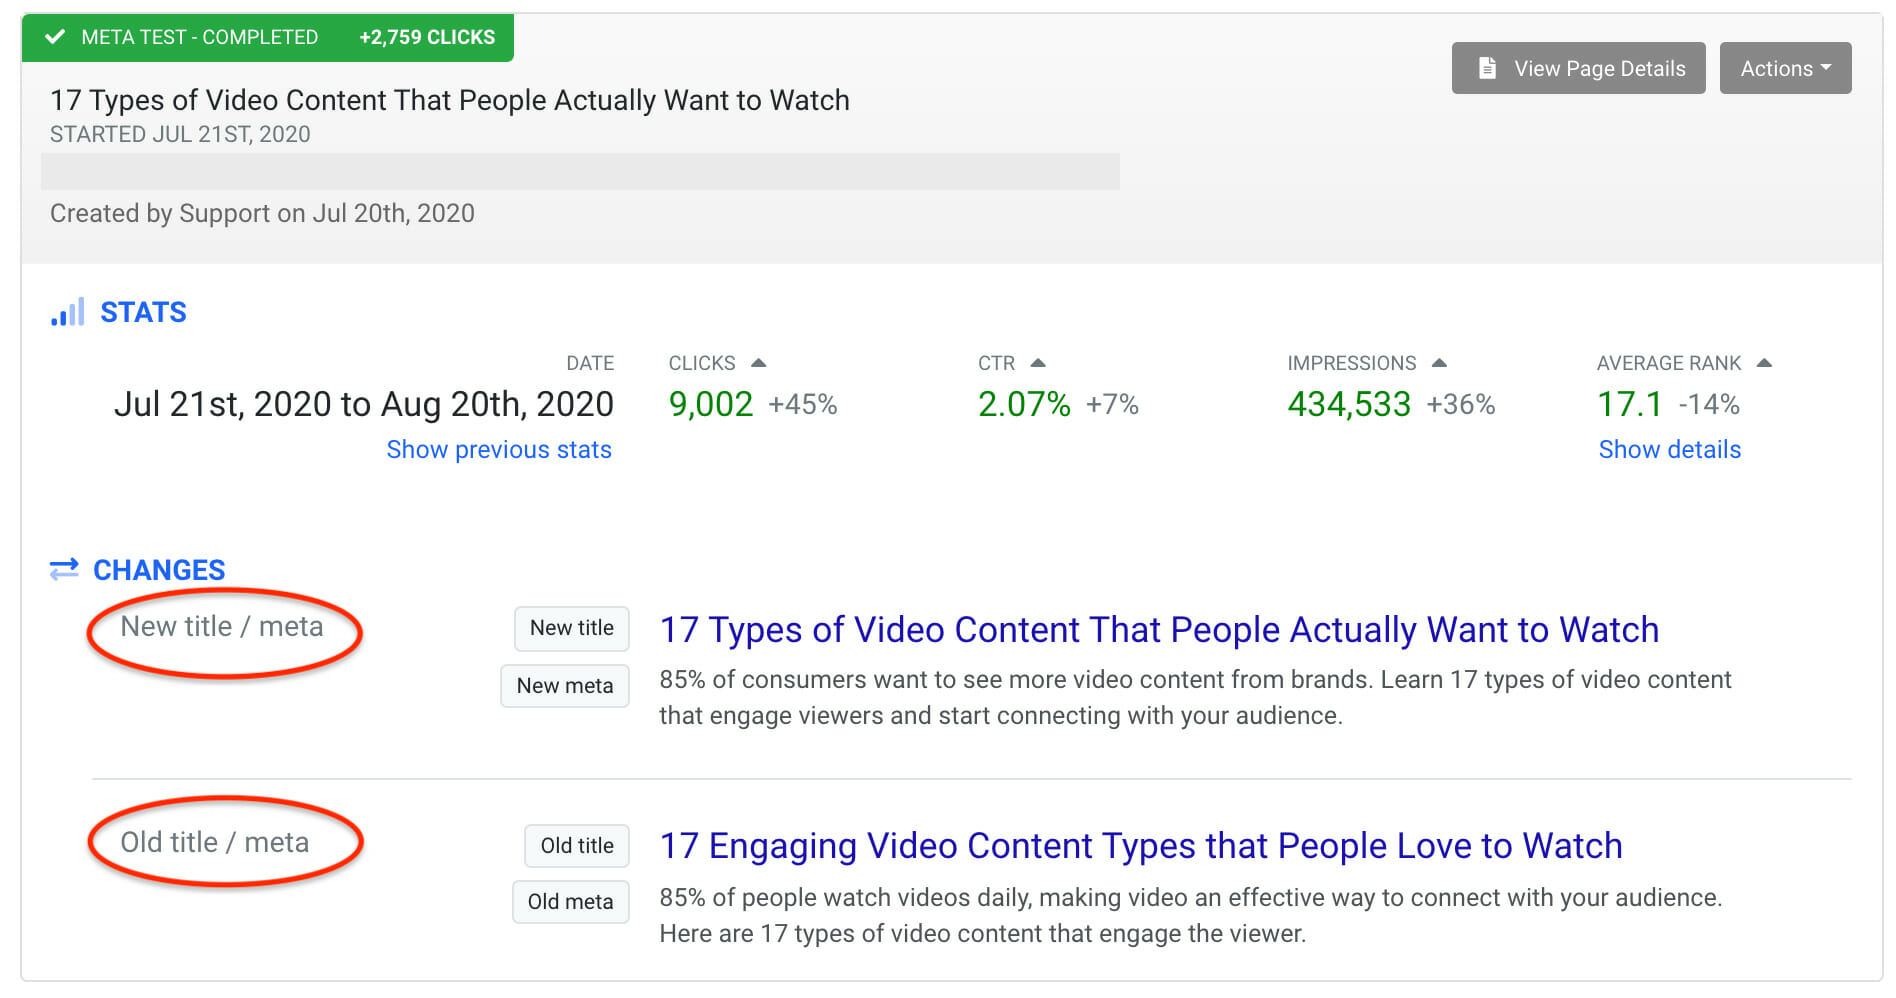Click the DATE column header

(590, 363)
